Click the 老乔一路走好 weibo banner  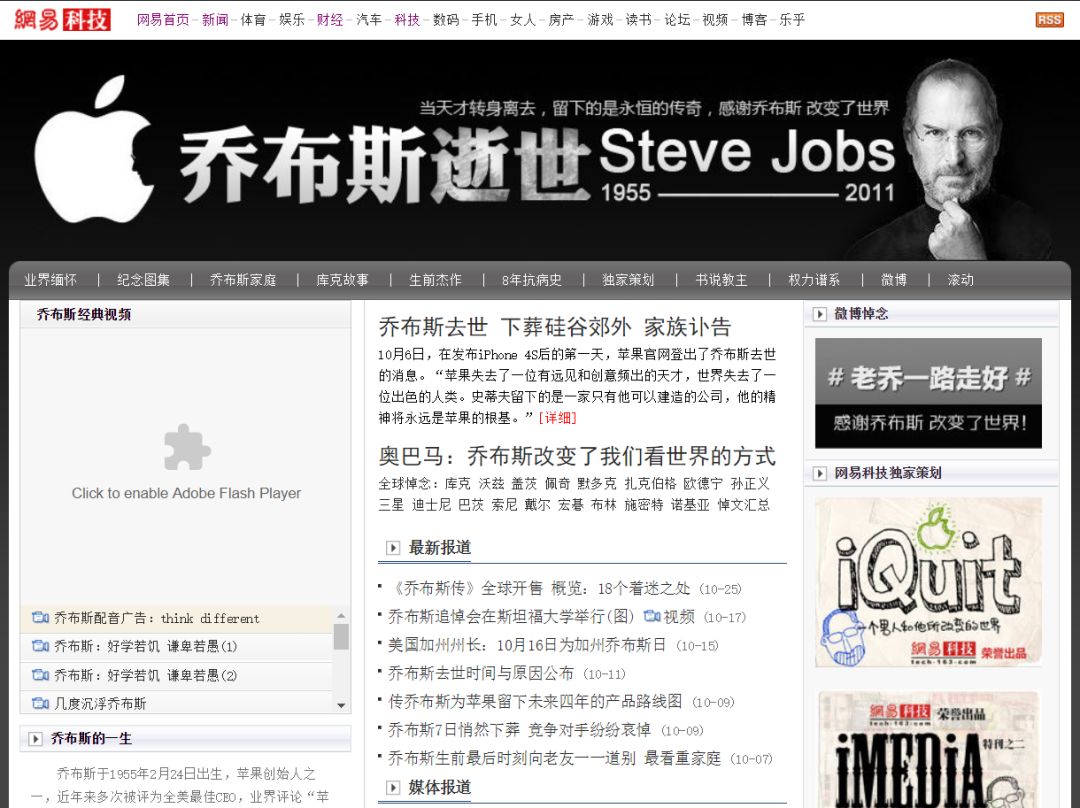(928, 393)
